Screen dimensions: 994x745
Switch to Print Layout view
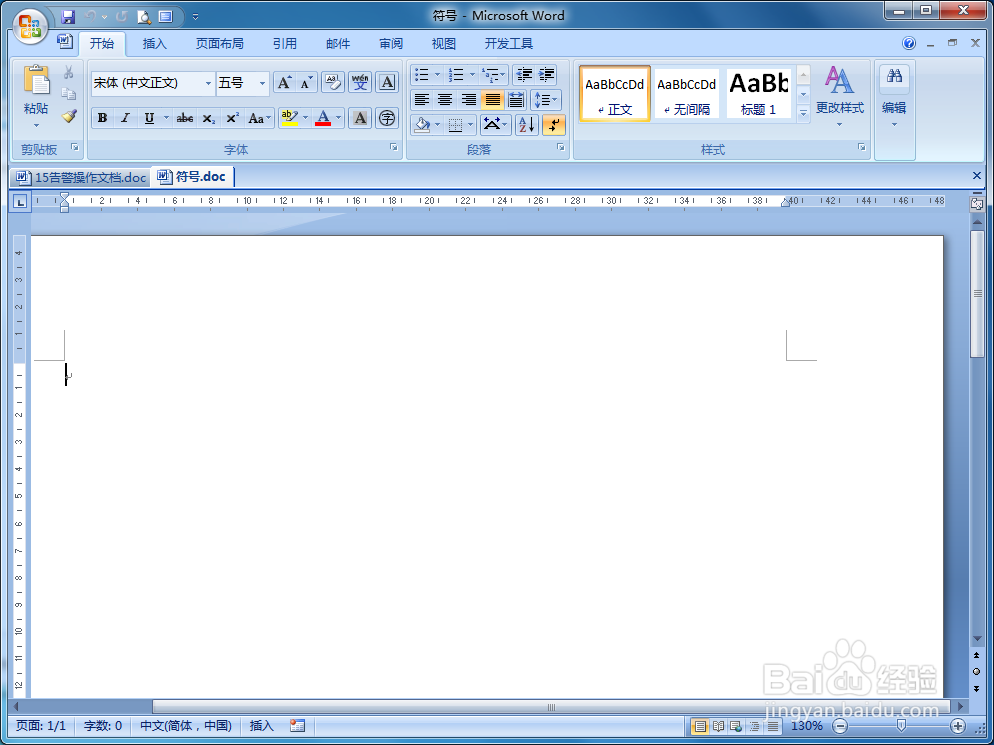tap(700, 726)
